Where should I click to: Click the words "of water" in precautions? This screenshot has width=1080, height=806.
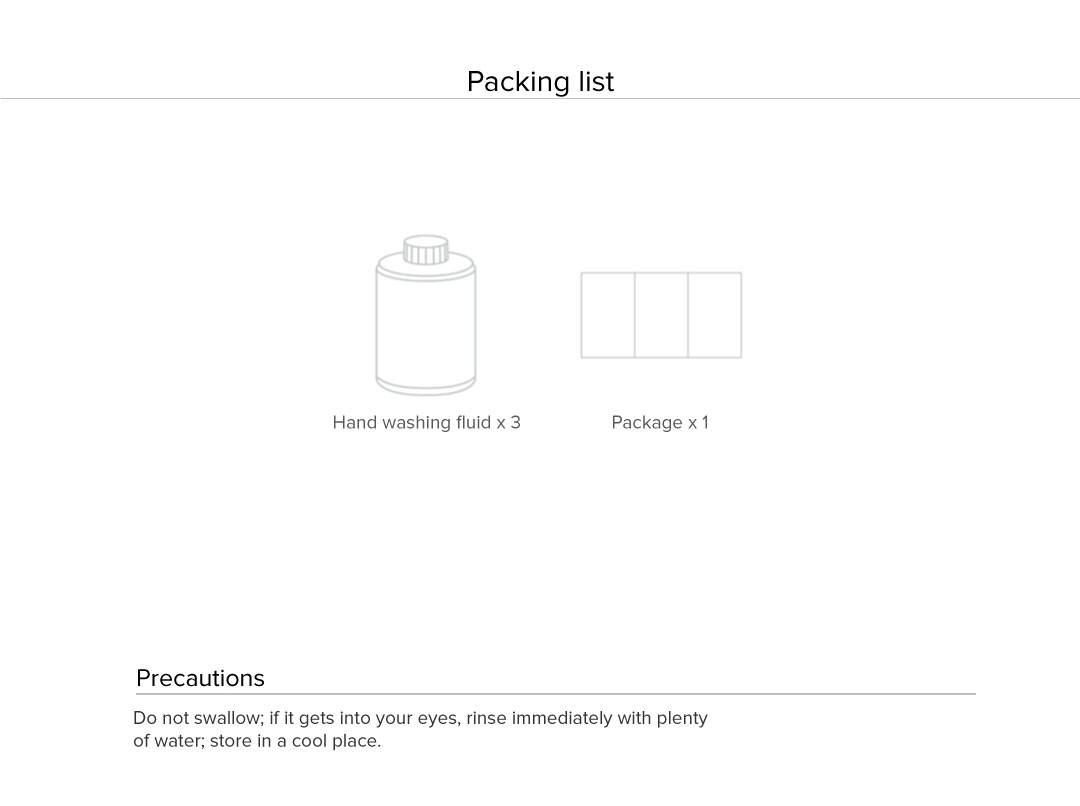166,742
